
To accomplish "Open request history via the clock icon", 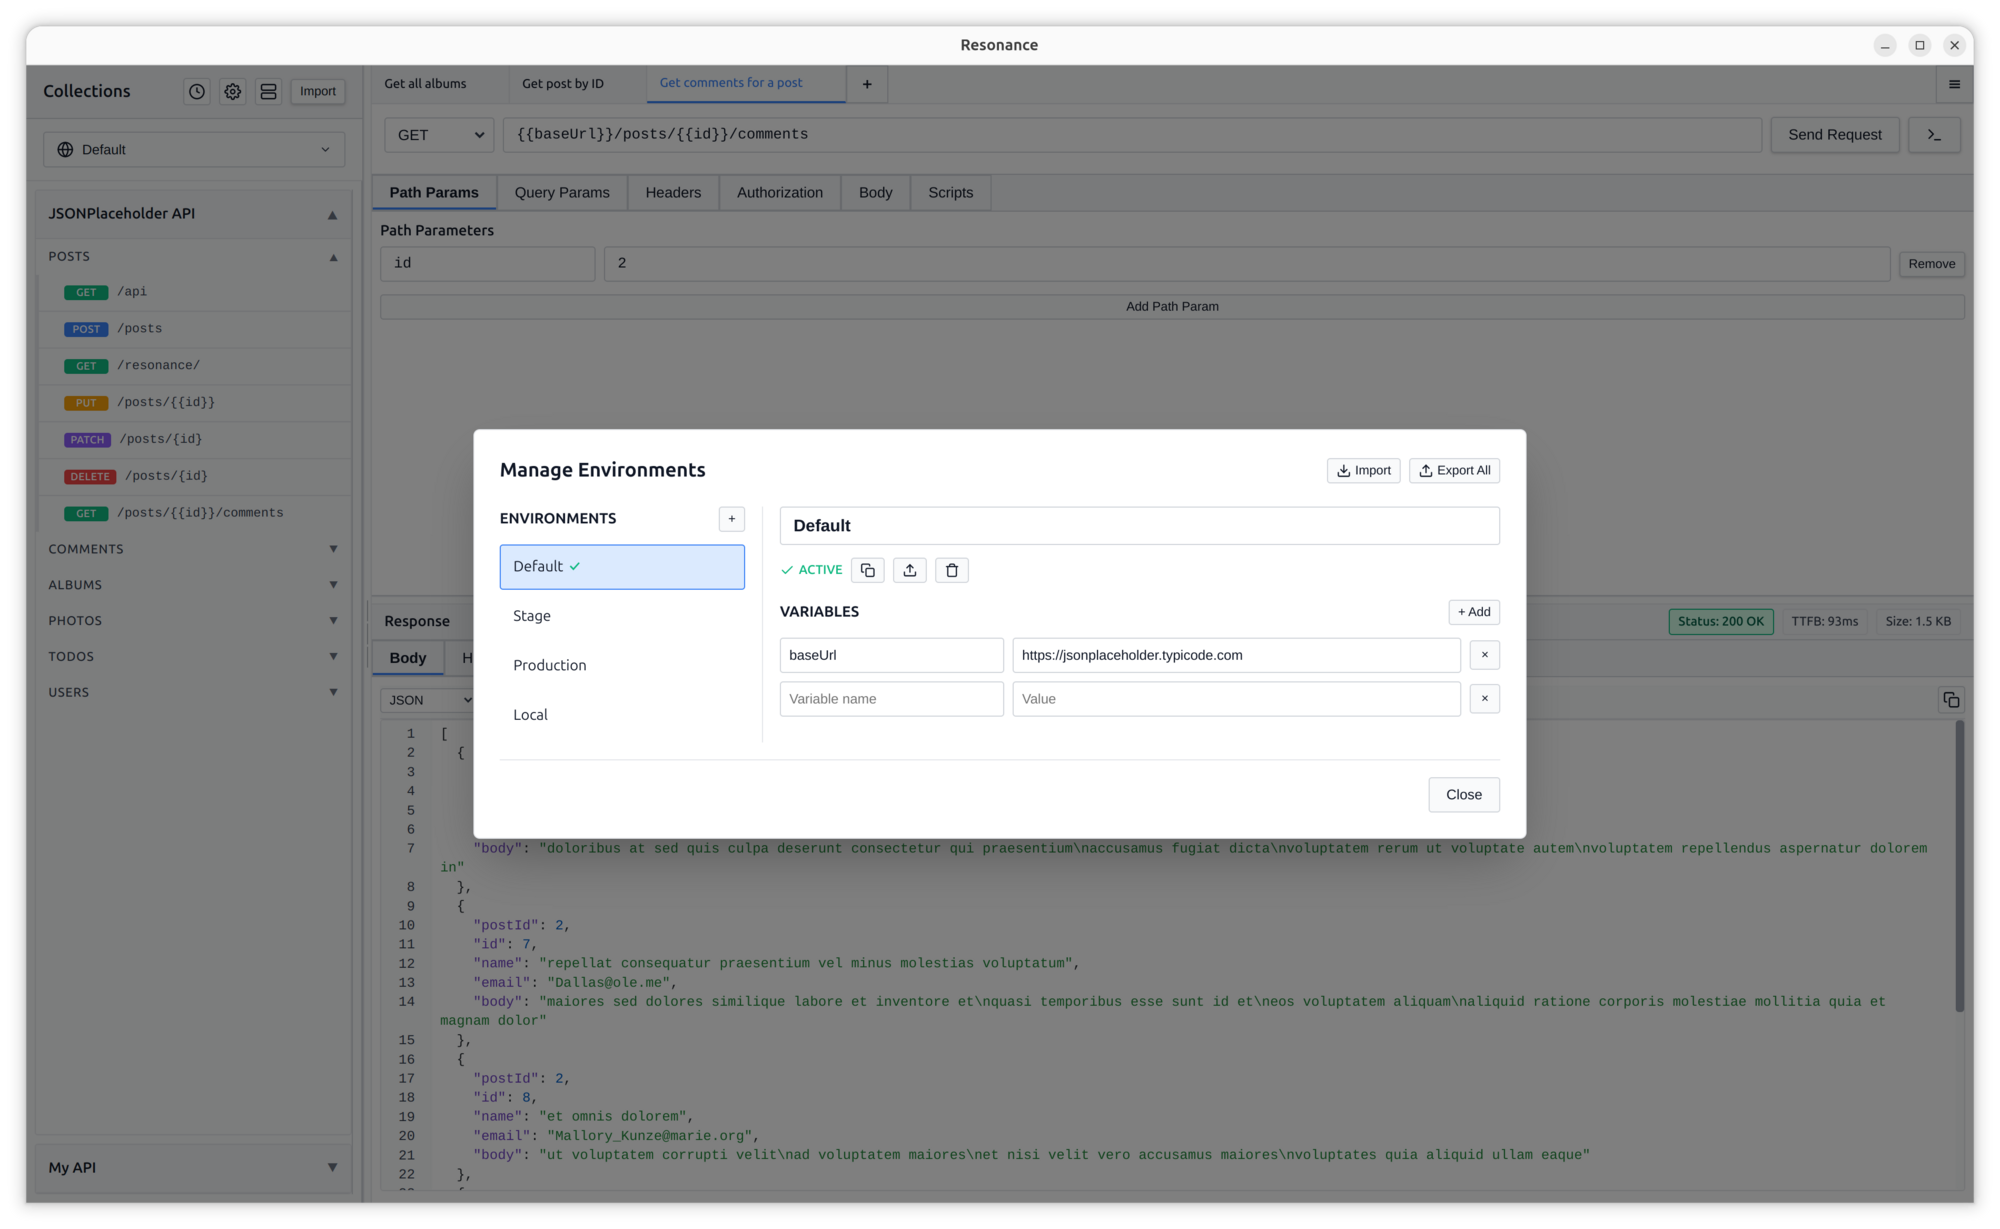I will (x=196, y=91).
